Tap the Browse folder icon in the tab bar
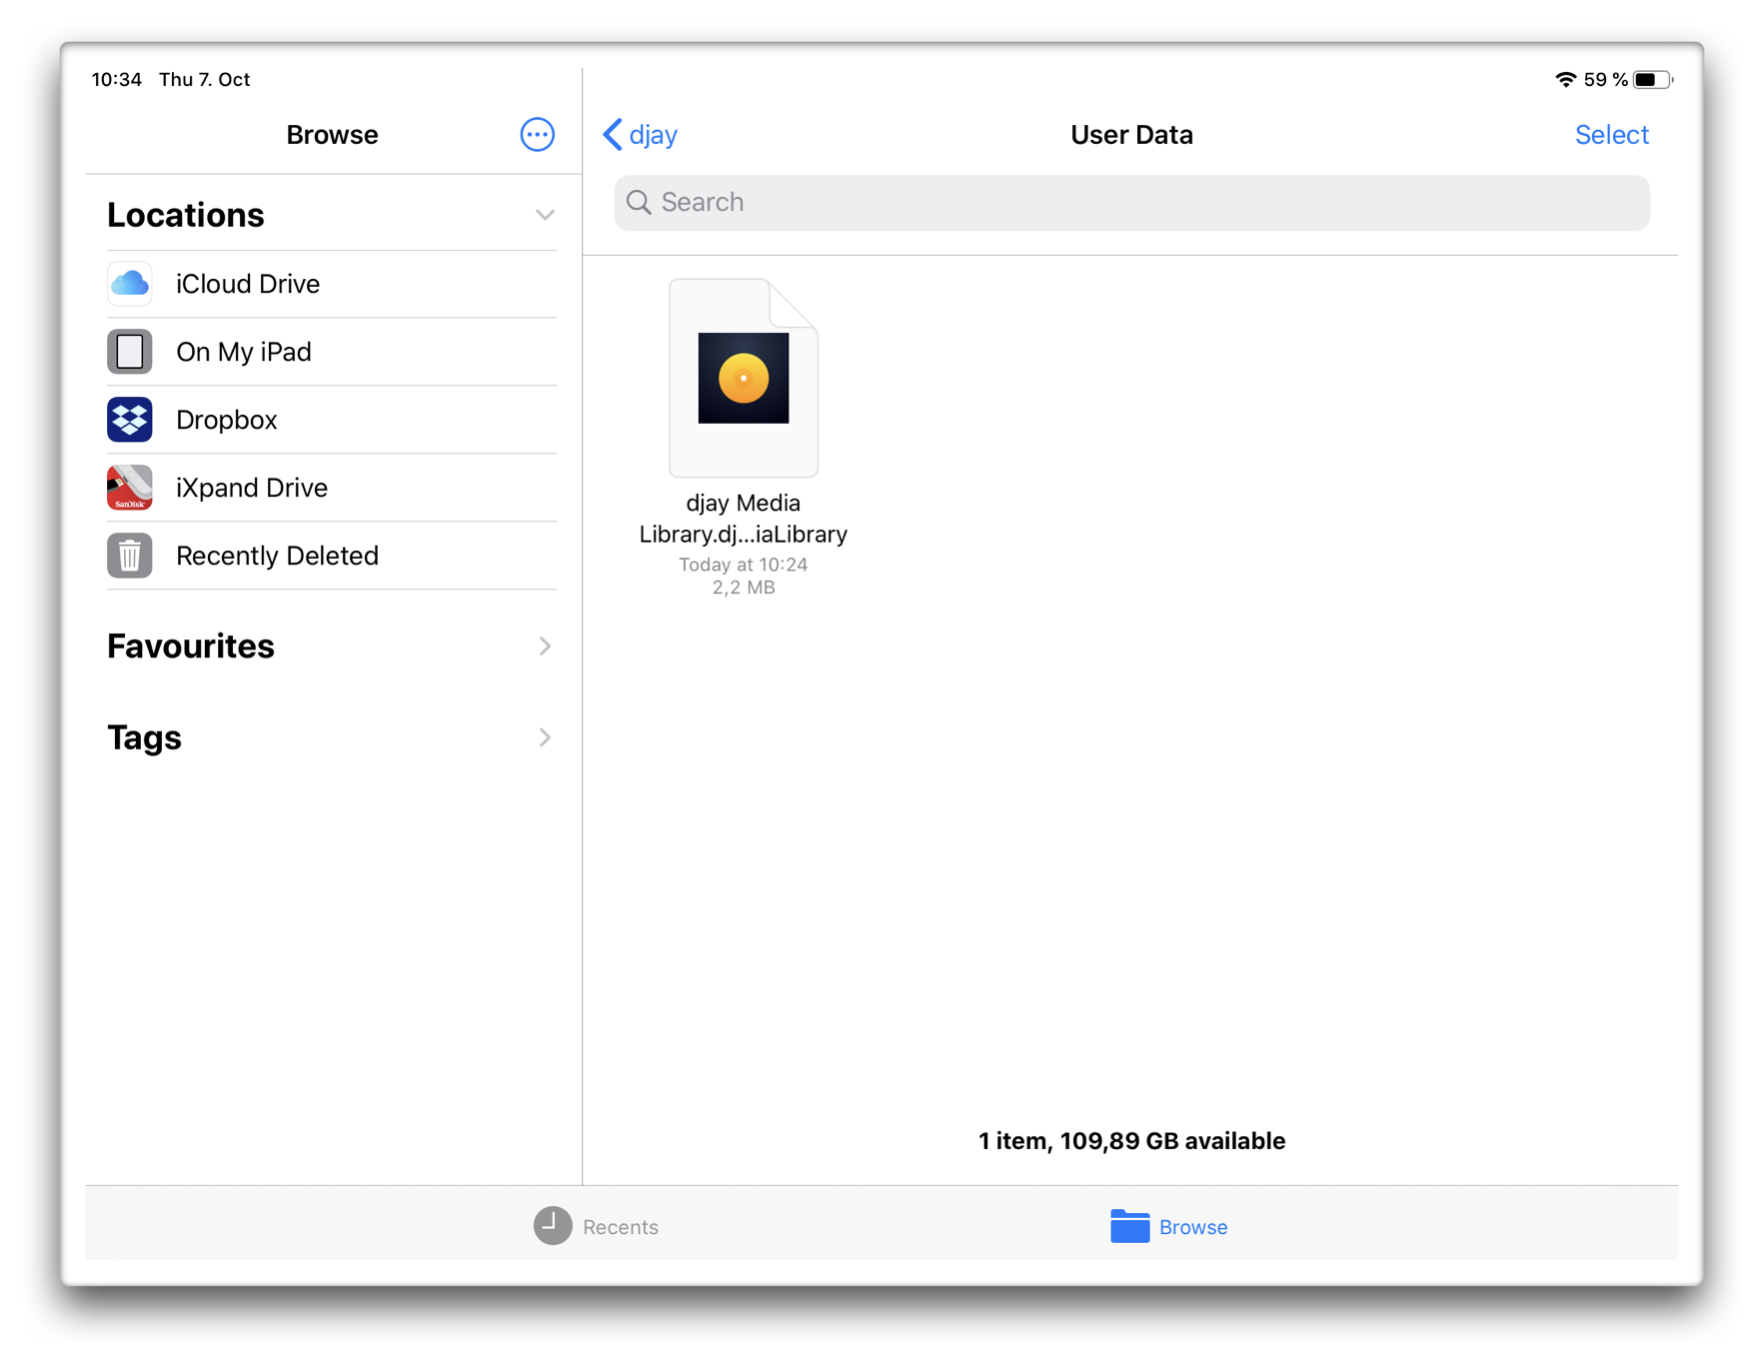Viewport: 1762px width, 1364px height. tap(1129, 1225)
